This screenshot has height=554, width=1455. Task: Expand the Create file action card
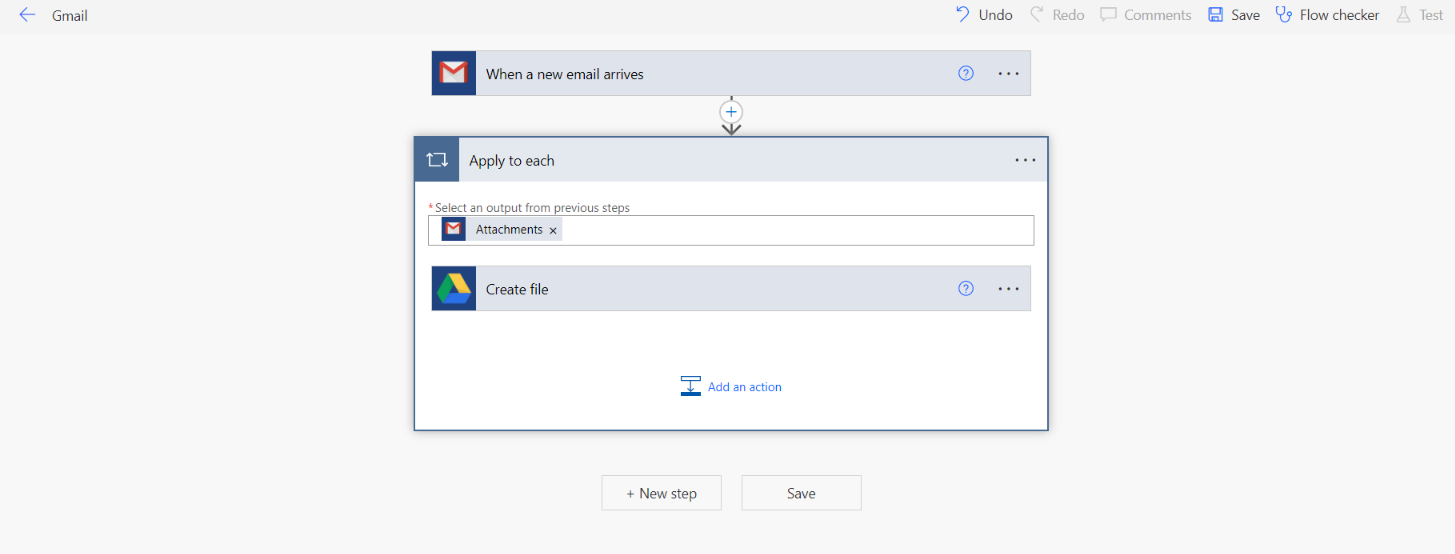click(x=700, y=289)
